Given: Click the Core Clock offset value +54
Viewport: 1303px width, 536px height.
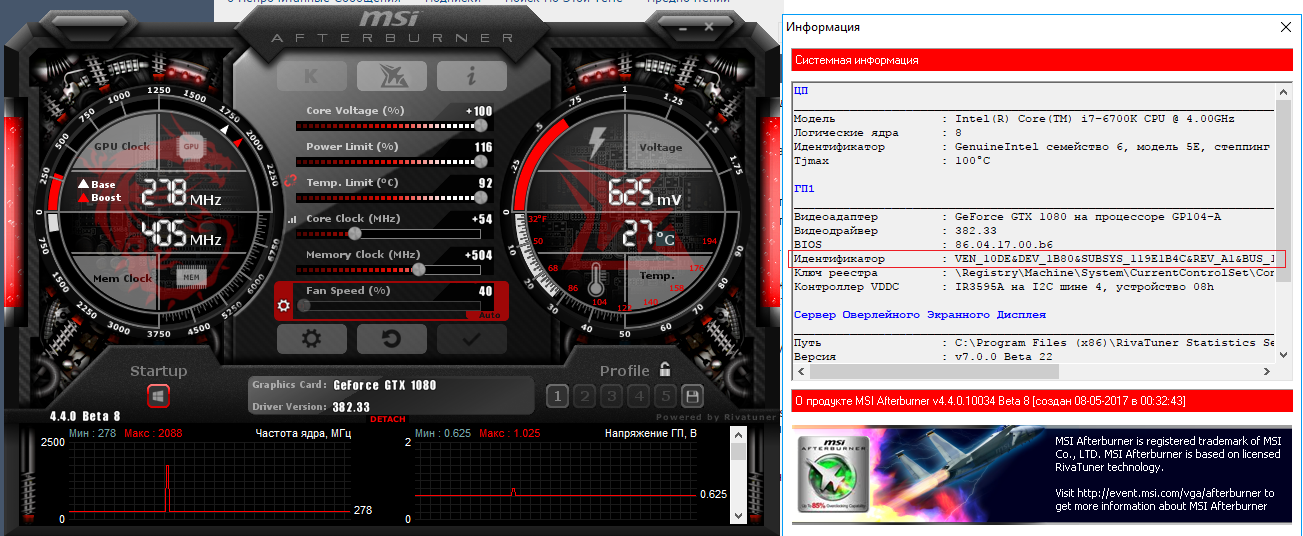Looking at the screenshot, I should click(482, 219).
